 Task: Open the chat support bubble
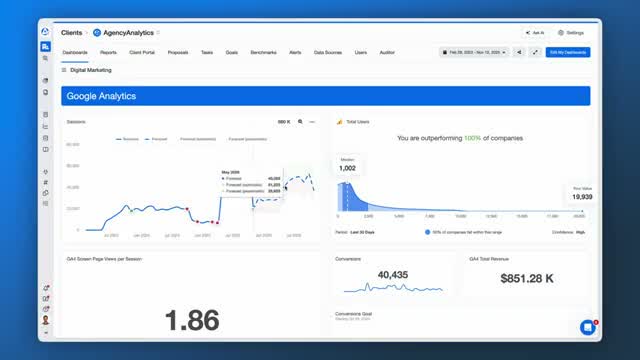pyautogui.click(x=588, y=327)
